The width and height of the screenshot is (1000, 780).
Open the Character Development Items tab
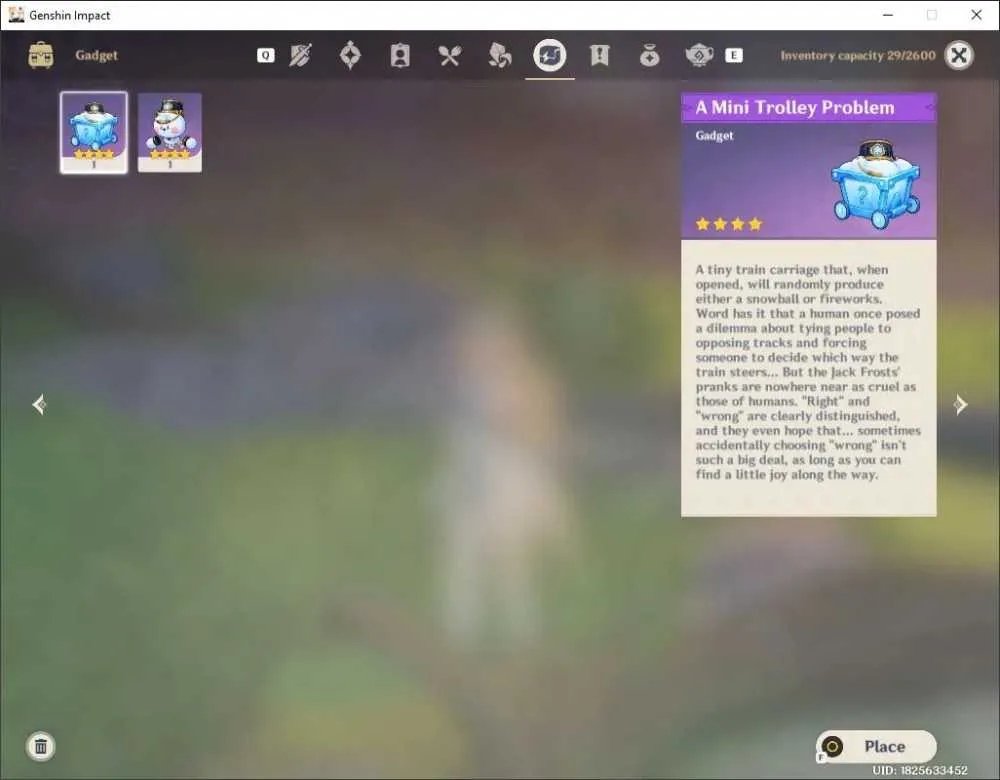(400, 55)
